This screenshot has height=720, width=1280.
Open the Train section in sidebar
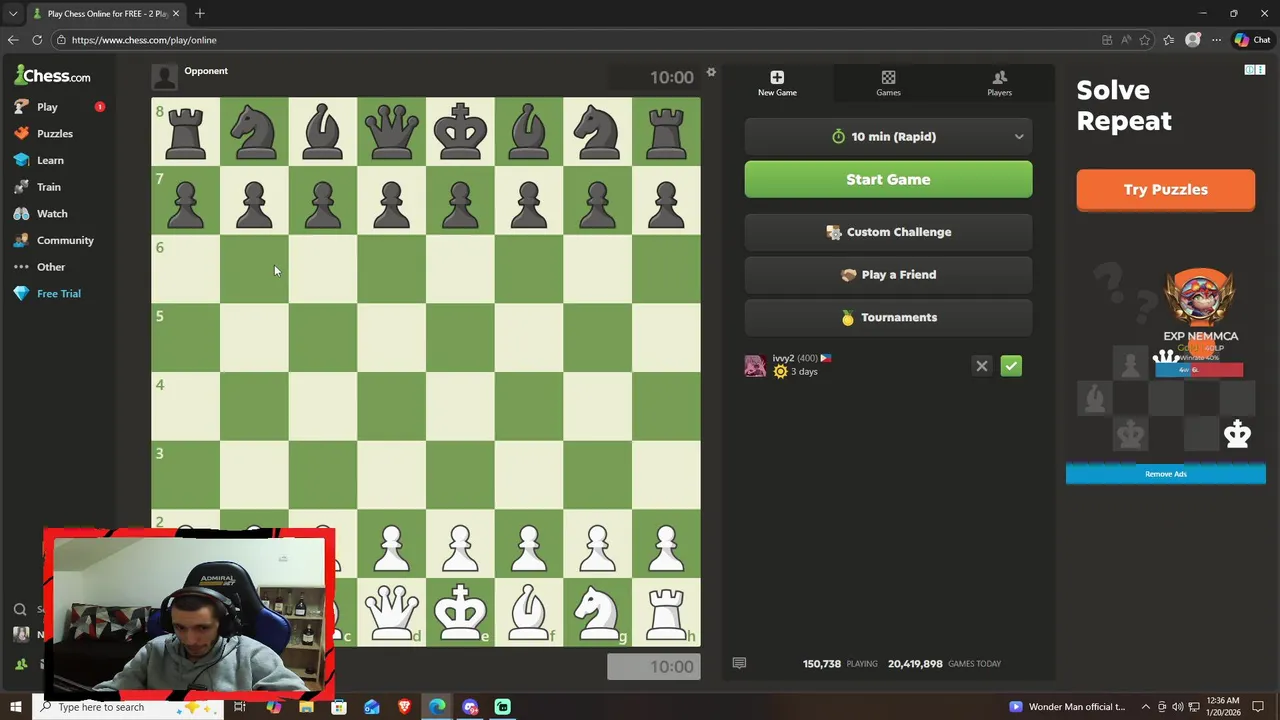click(x=37, y=187)
